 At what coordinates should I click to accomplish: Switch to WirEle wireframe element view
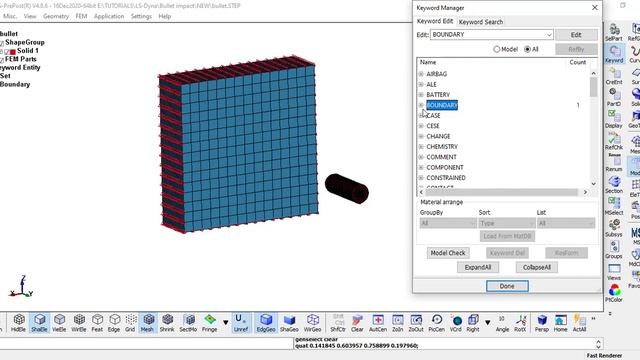pyautogui.click(x=79, y=322)
